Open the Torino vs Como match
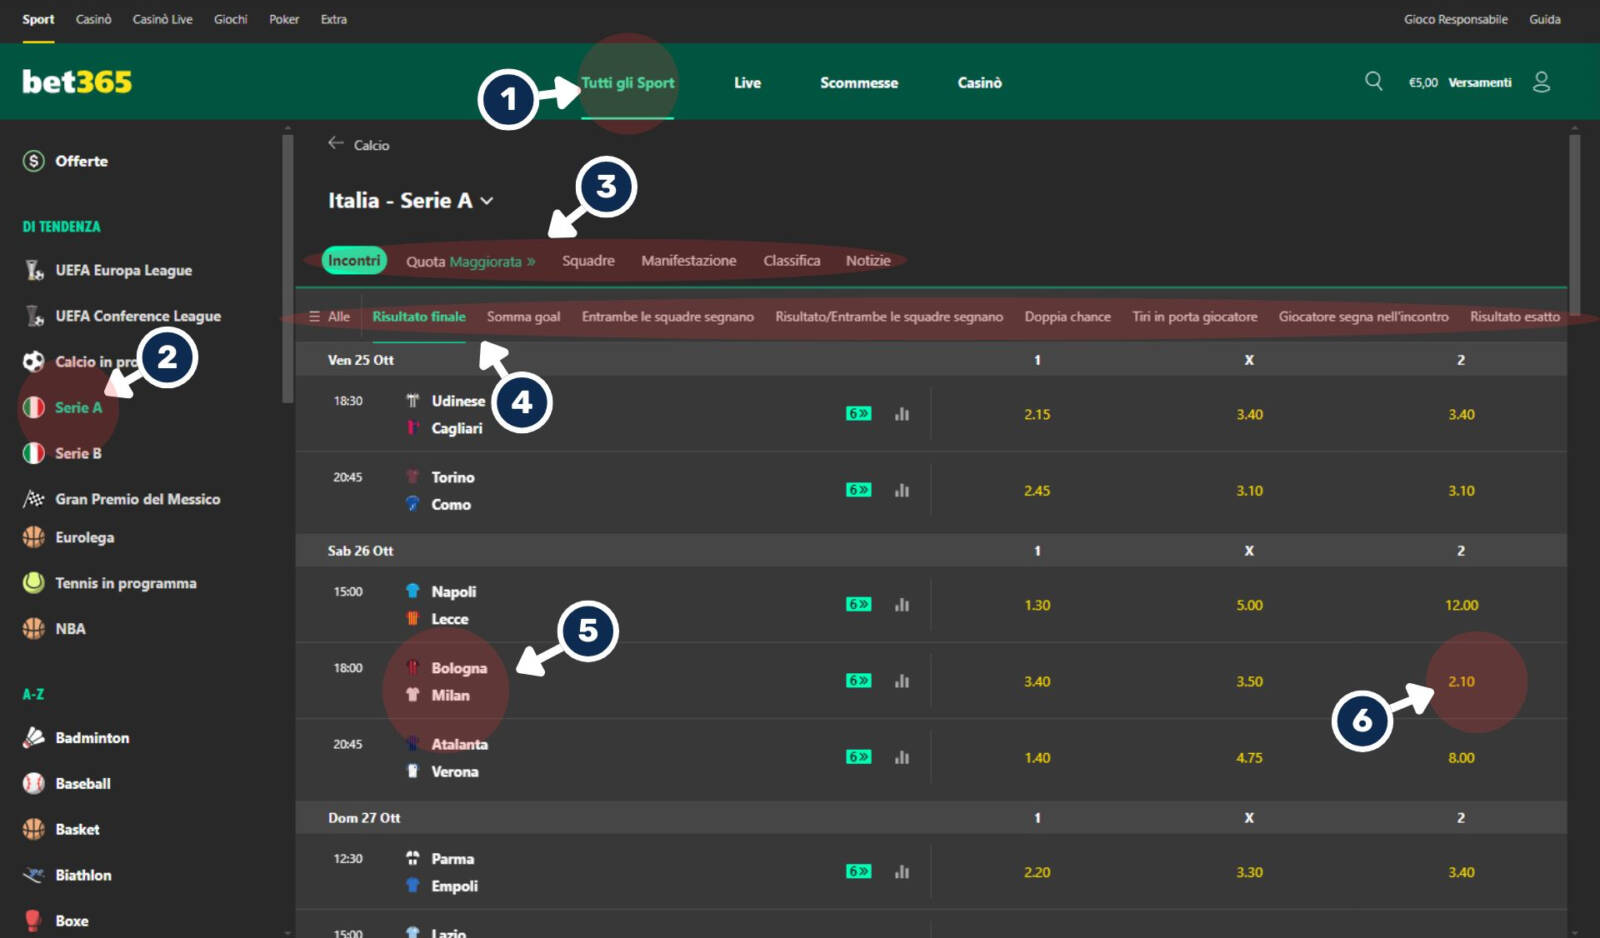 [452, 491]
